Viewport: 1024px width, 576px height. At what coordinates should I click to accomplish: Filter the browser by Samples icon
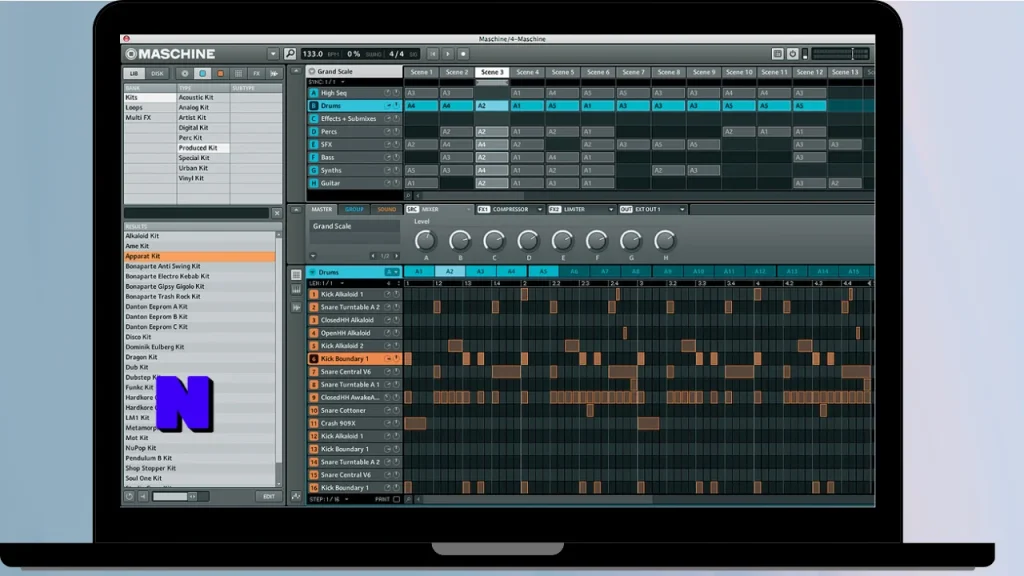[274, 74]
